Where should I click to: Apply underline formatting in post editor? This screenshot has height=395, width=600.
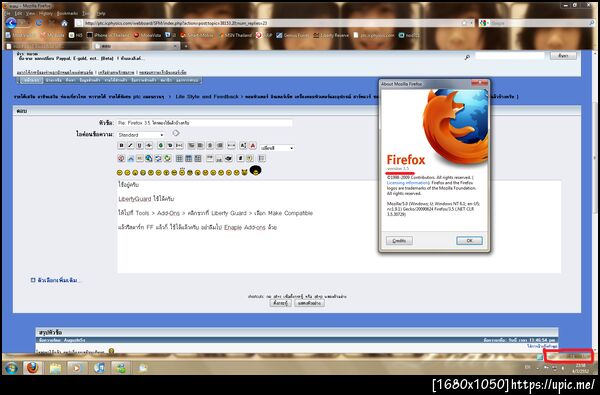(140, 145)
